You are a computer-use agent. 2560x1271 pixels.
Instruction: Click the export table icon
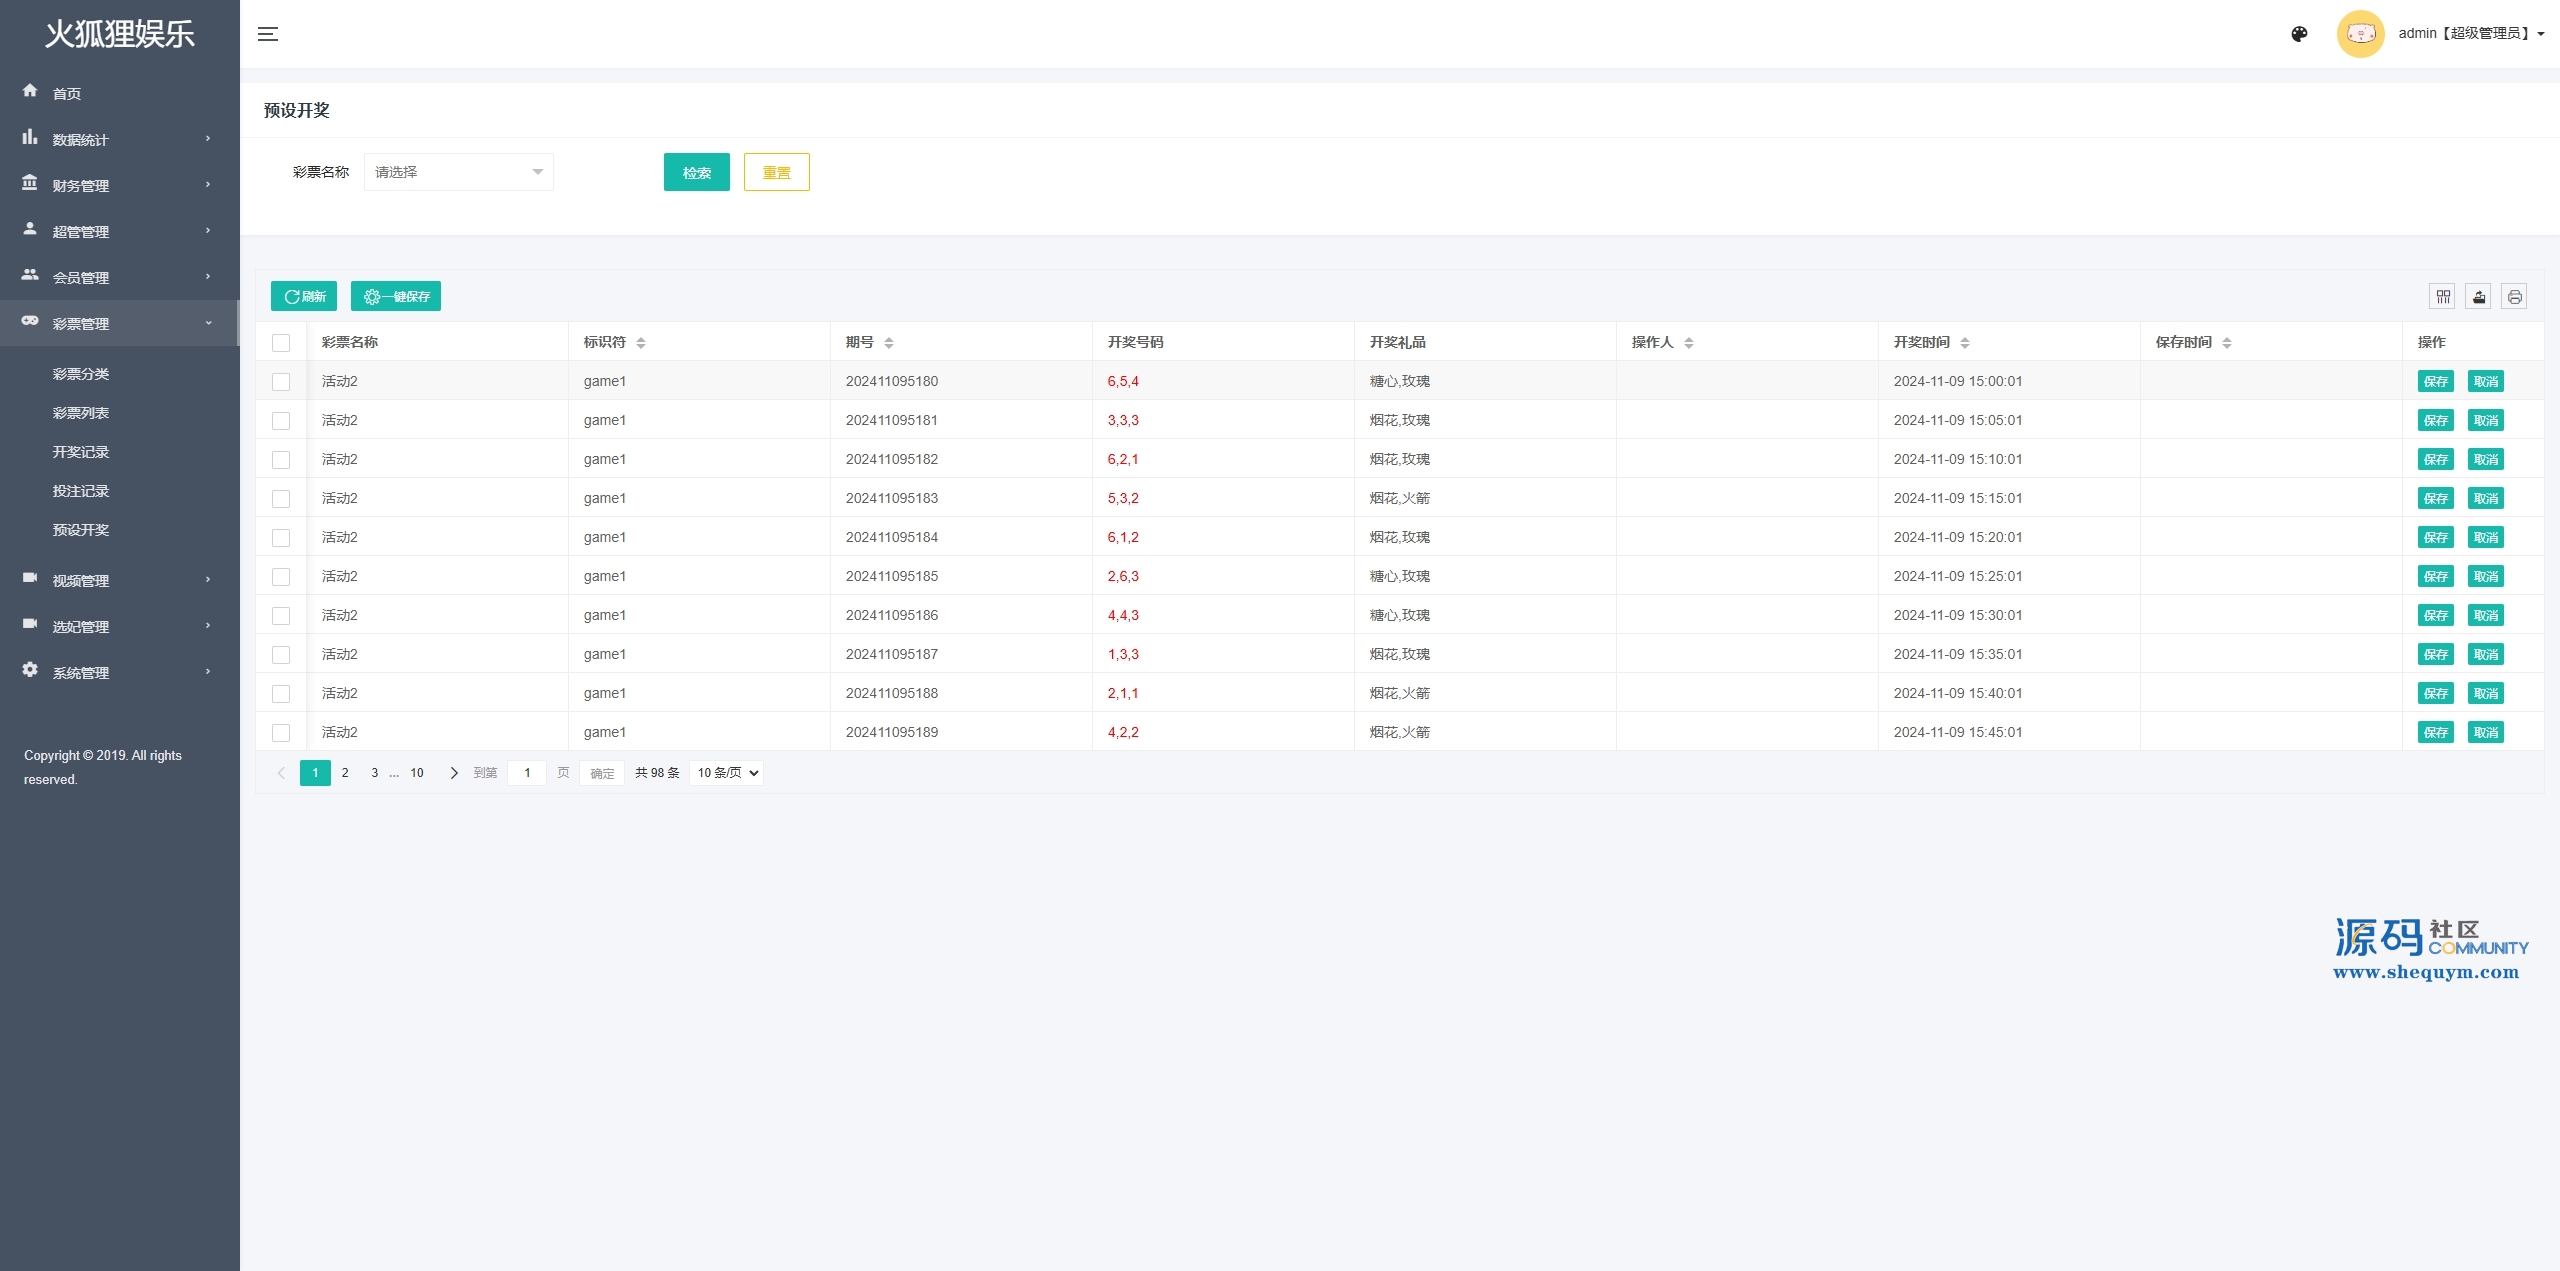2479,297
